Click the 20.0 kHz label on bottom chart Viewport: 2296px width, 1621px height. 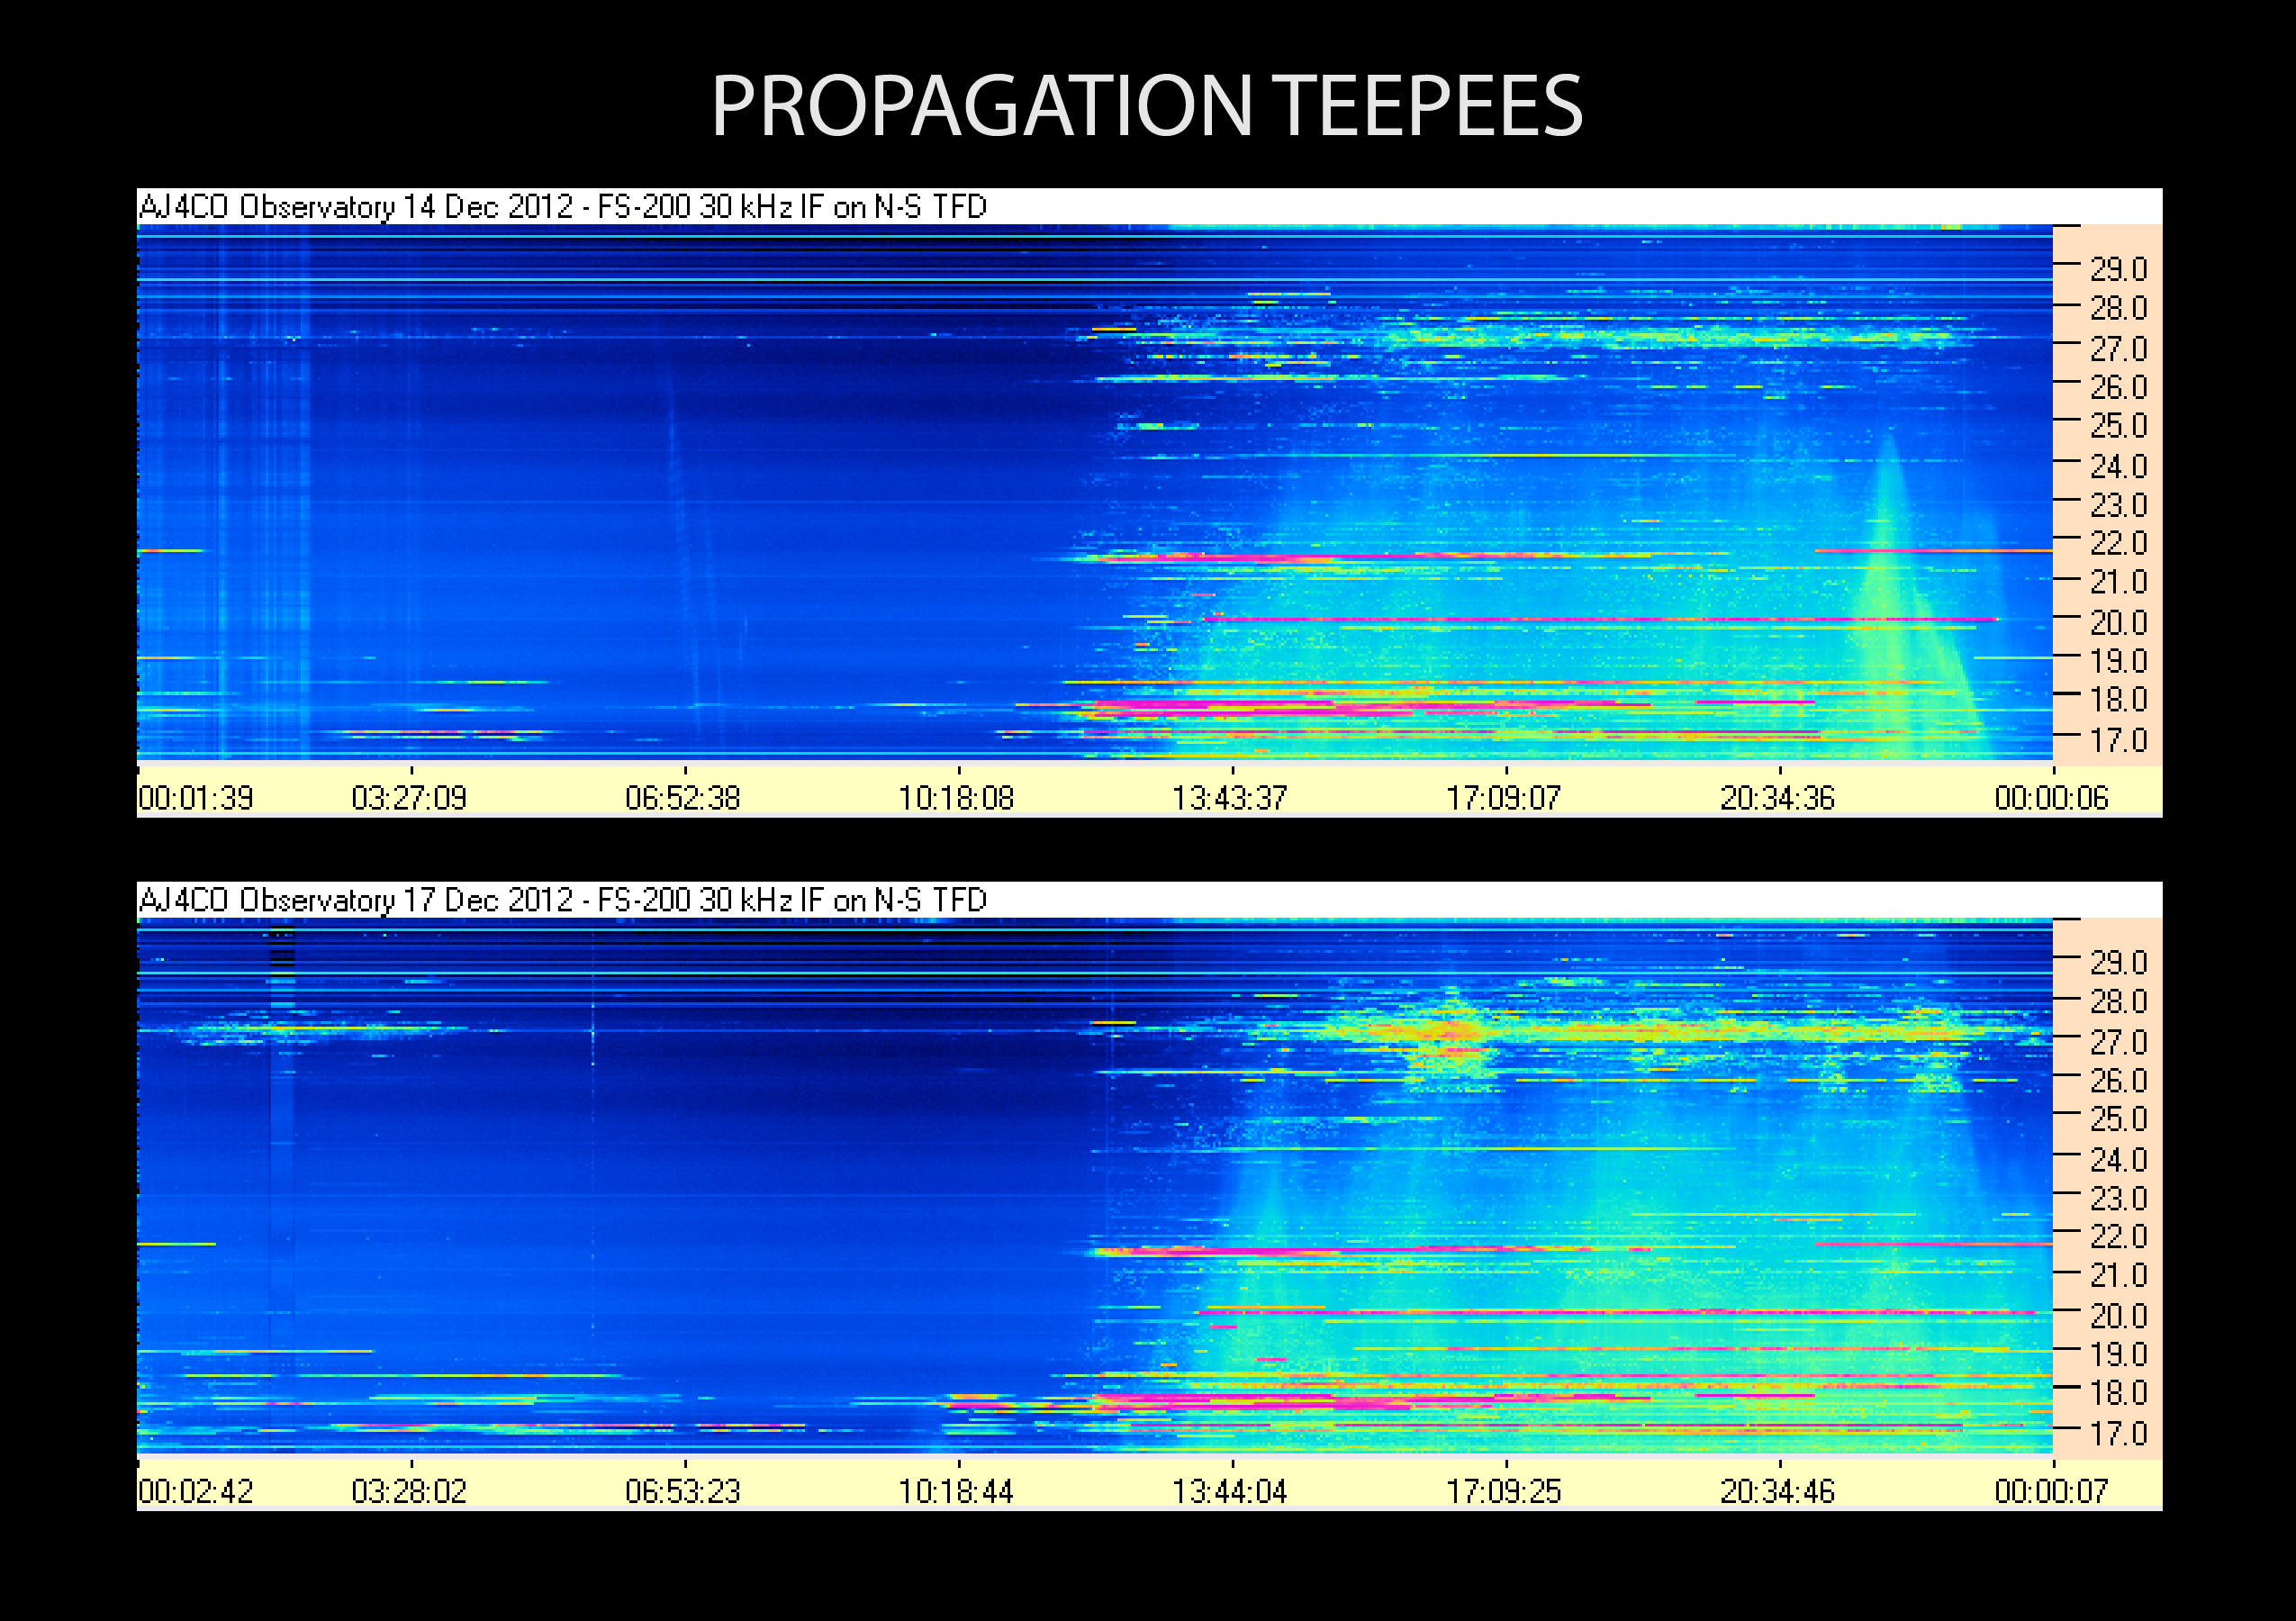coord(2118,1316)
